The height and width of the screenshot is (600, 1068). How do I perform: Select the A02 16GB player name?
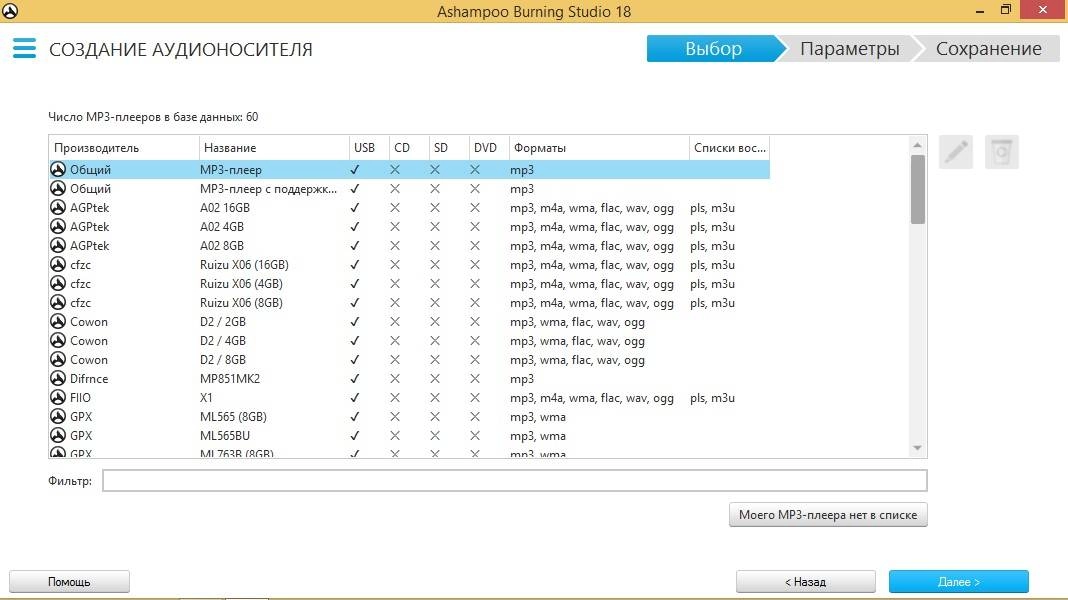[225, 208]
